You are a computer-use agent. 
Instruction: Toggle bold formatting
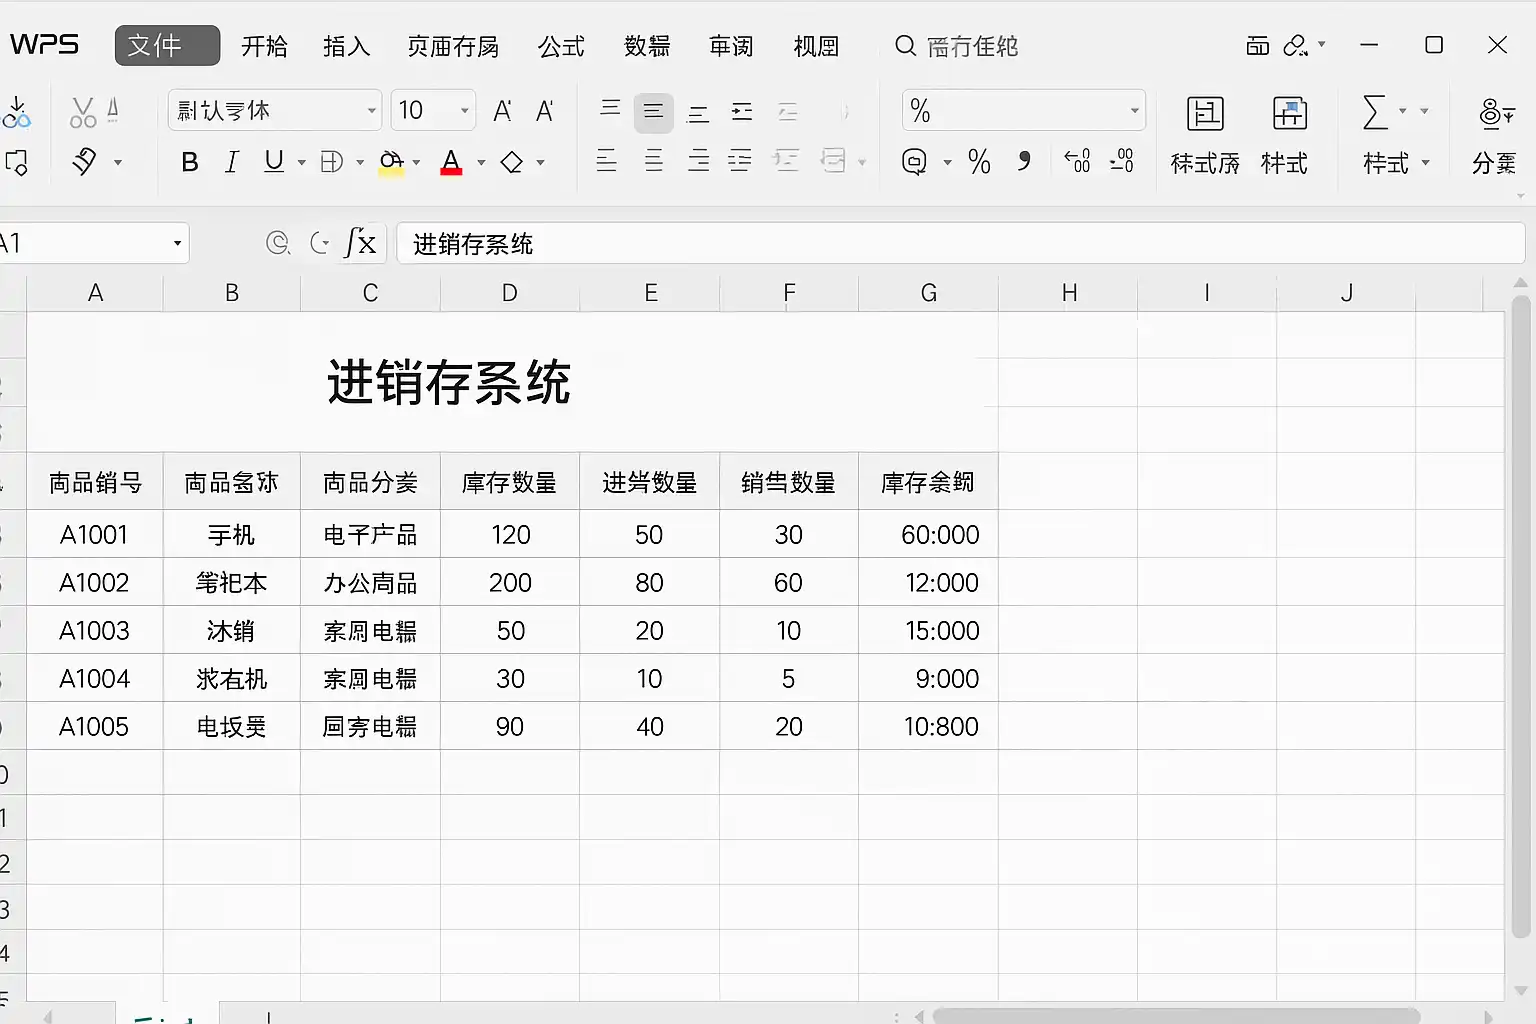click(189, 162)
